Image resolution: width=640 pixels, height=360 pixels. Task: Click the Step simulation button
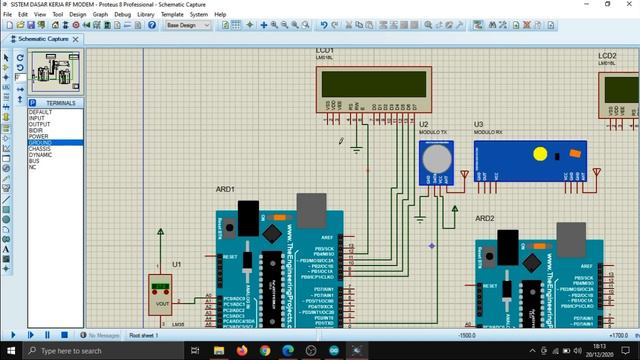(30, 335)
